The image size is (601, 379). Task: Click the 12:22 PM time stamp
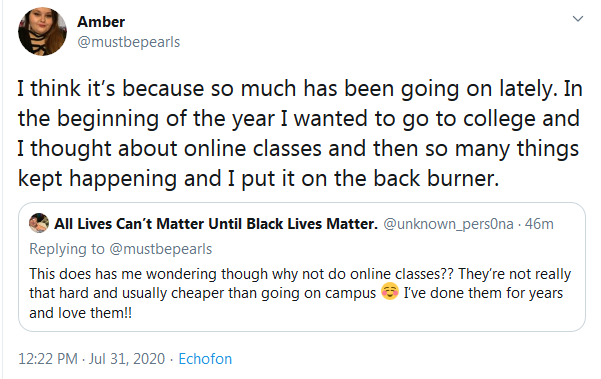click(x=48, y=359)
